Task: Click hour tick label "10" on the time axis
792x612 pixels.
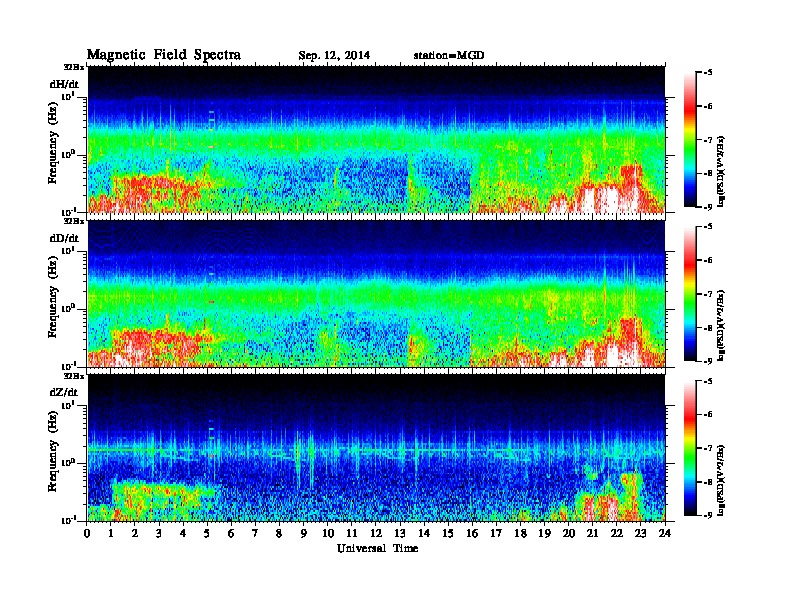Action: click(x=328, y=533)
